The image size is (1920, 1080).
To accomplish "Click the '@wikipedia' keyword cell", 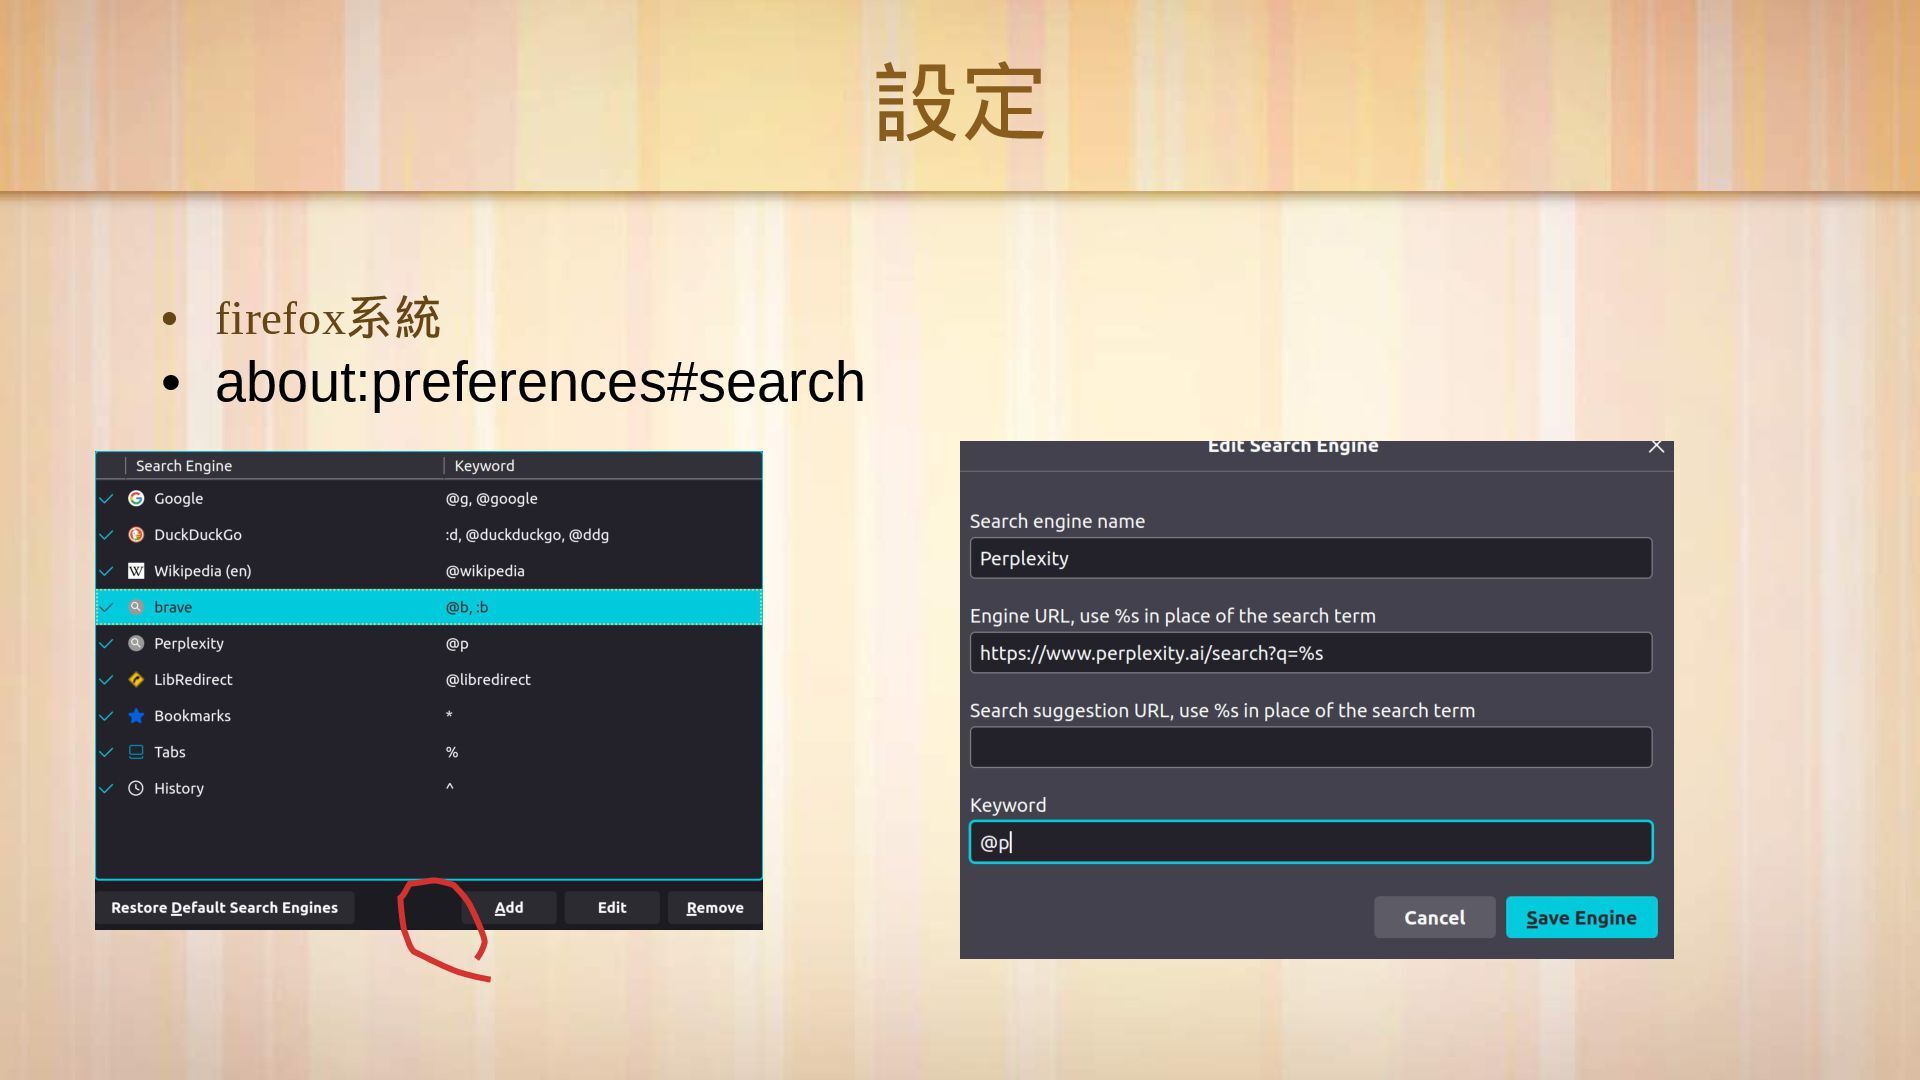I will pos(485,571).
